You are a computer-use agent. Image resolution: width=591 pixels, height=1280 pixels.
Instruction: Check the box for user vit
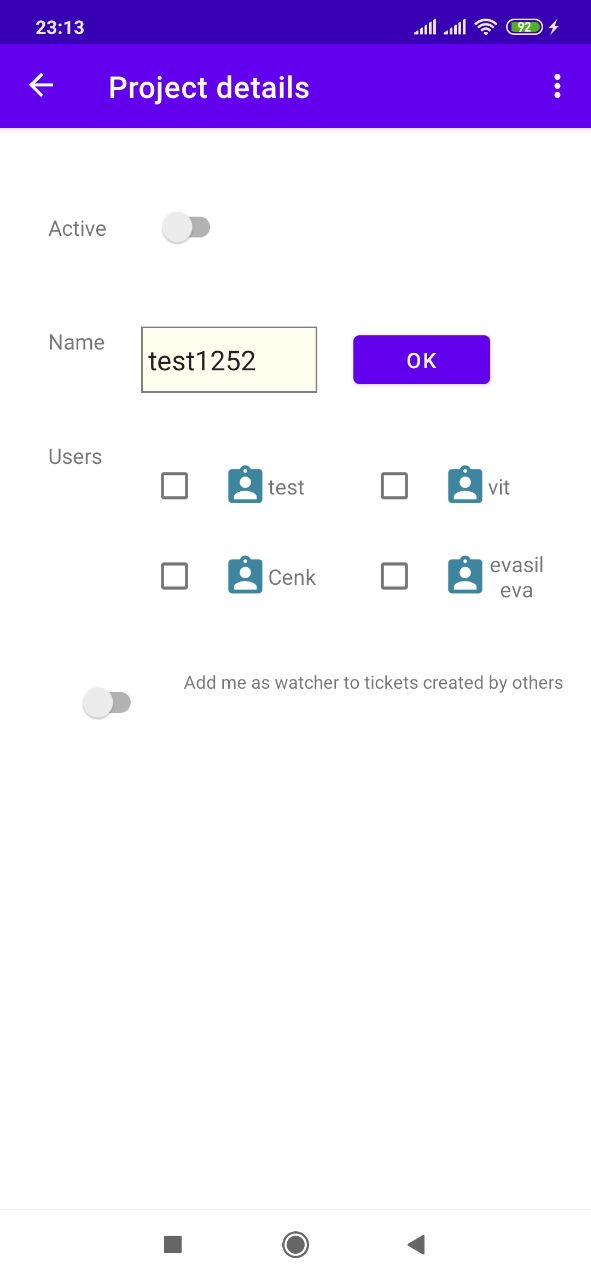coord(395,486)
